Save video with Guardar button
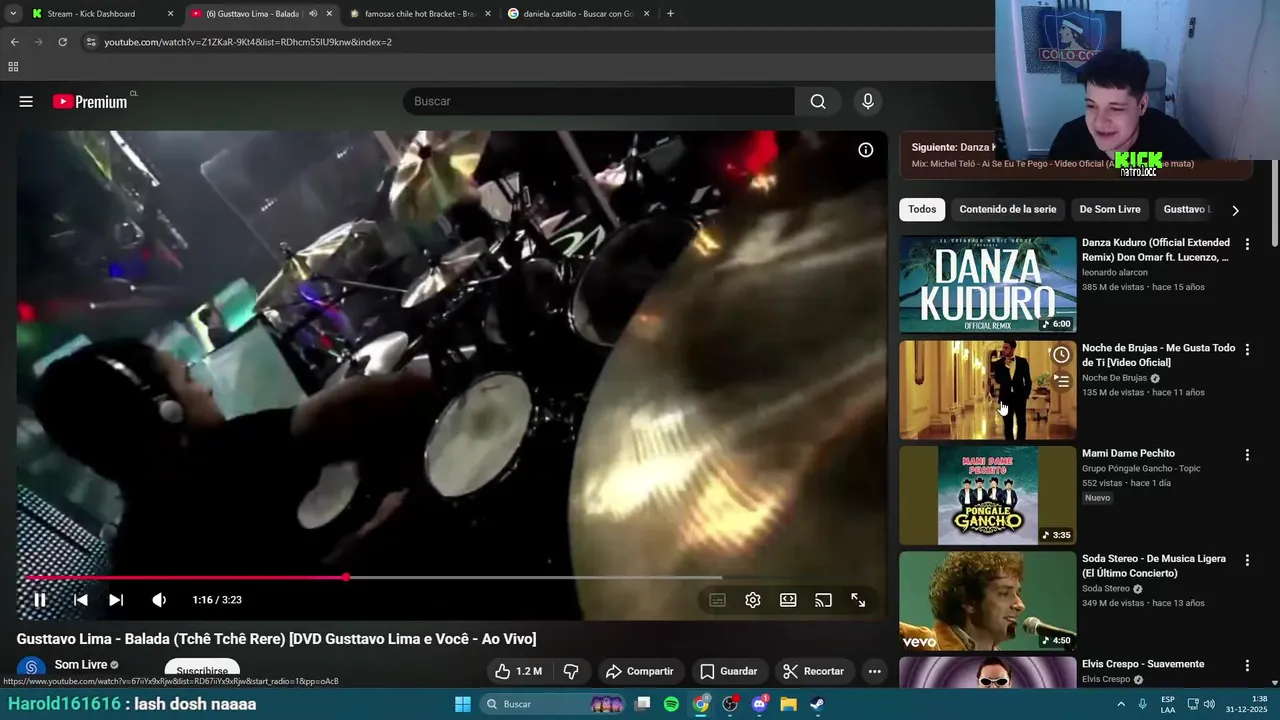This screenshot has height=720, width=1280. coord(728,671)
